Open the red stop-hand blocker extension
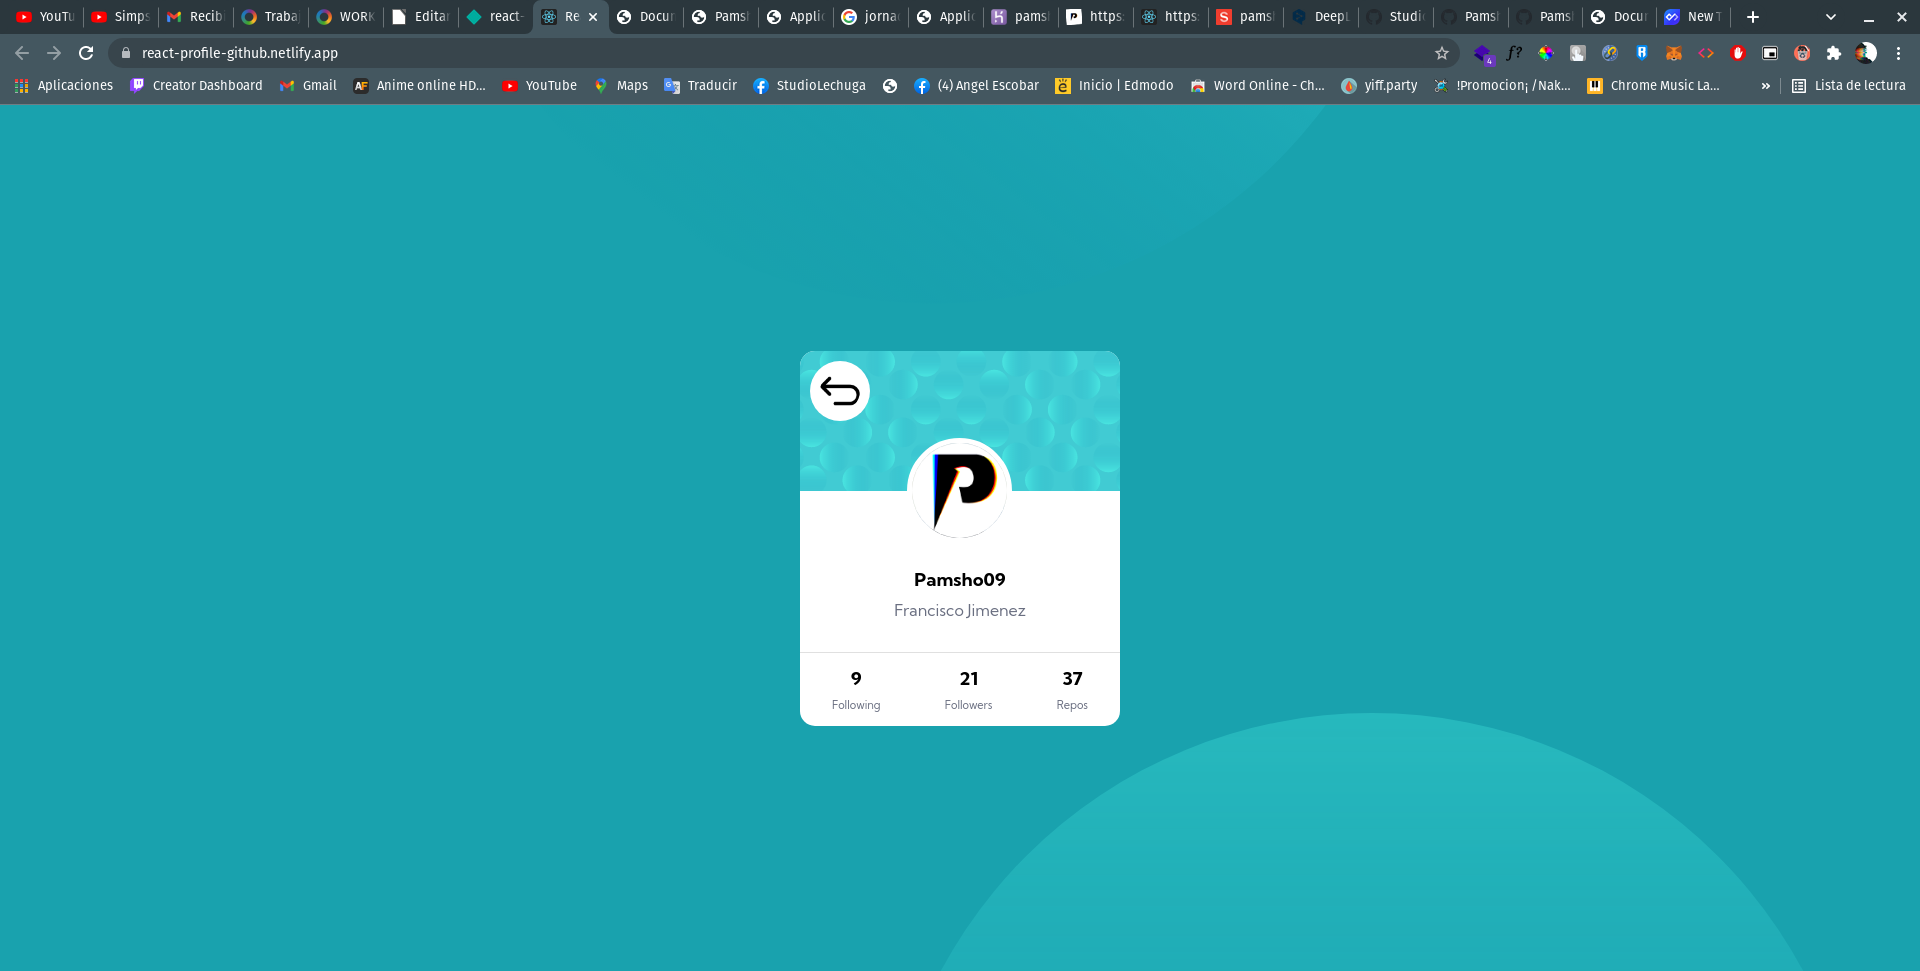 click(1738, 53)
